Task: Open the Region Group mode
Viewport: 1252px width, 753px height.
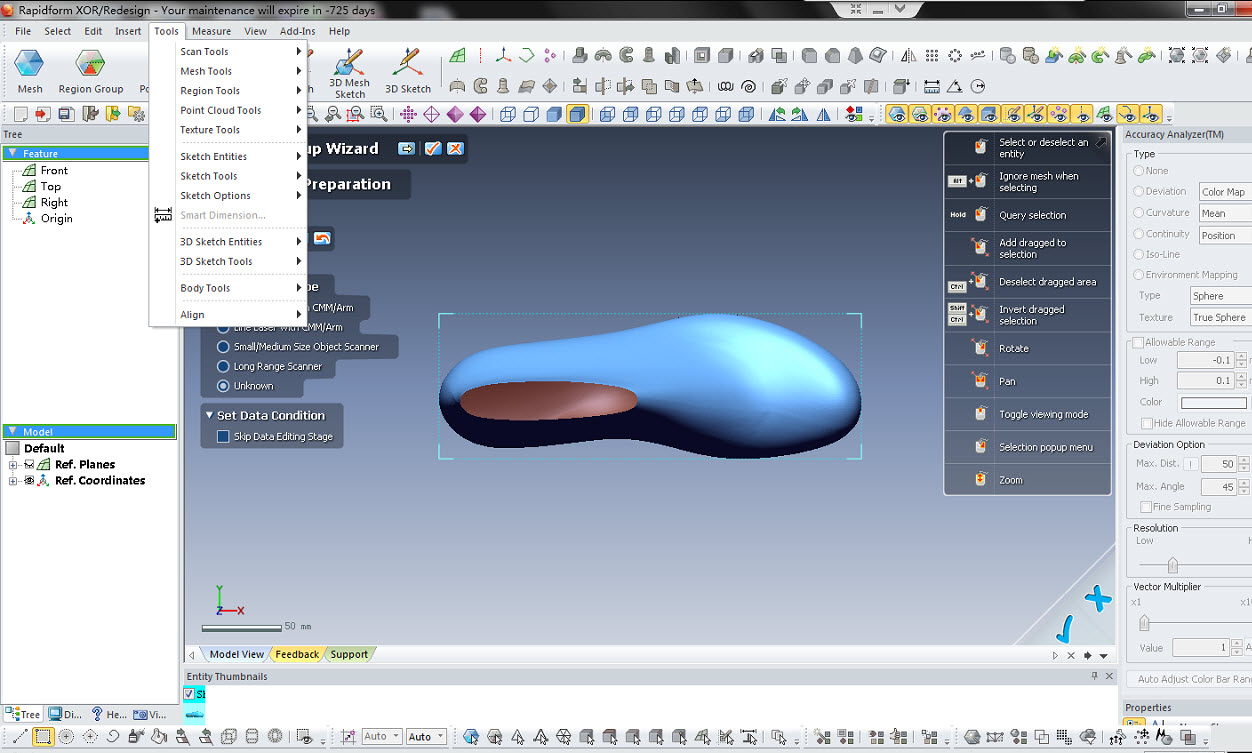Action: tap(90, 70)
